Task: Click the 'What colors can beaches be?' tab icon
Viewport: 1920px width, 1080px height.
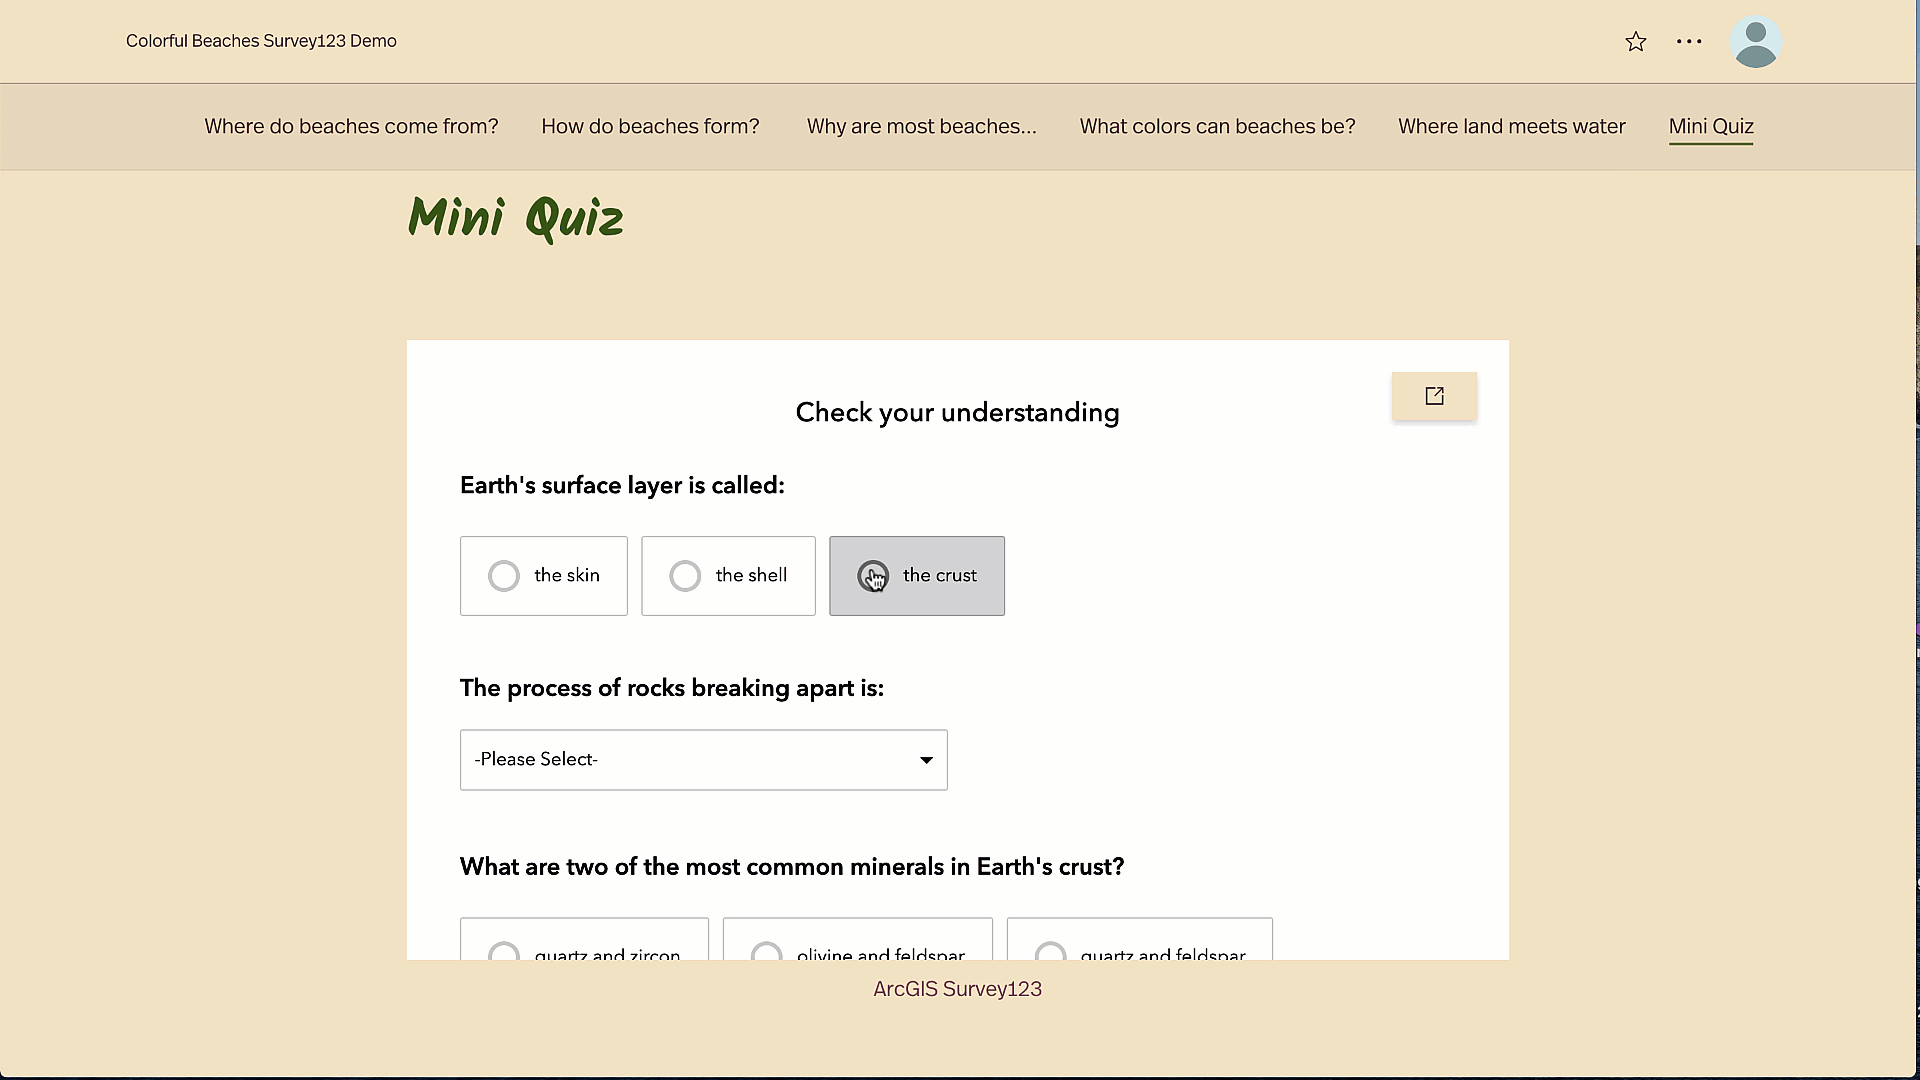Action: [x=1216, y=127]
